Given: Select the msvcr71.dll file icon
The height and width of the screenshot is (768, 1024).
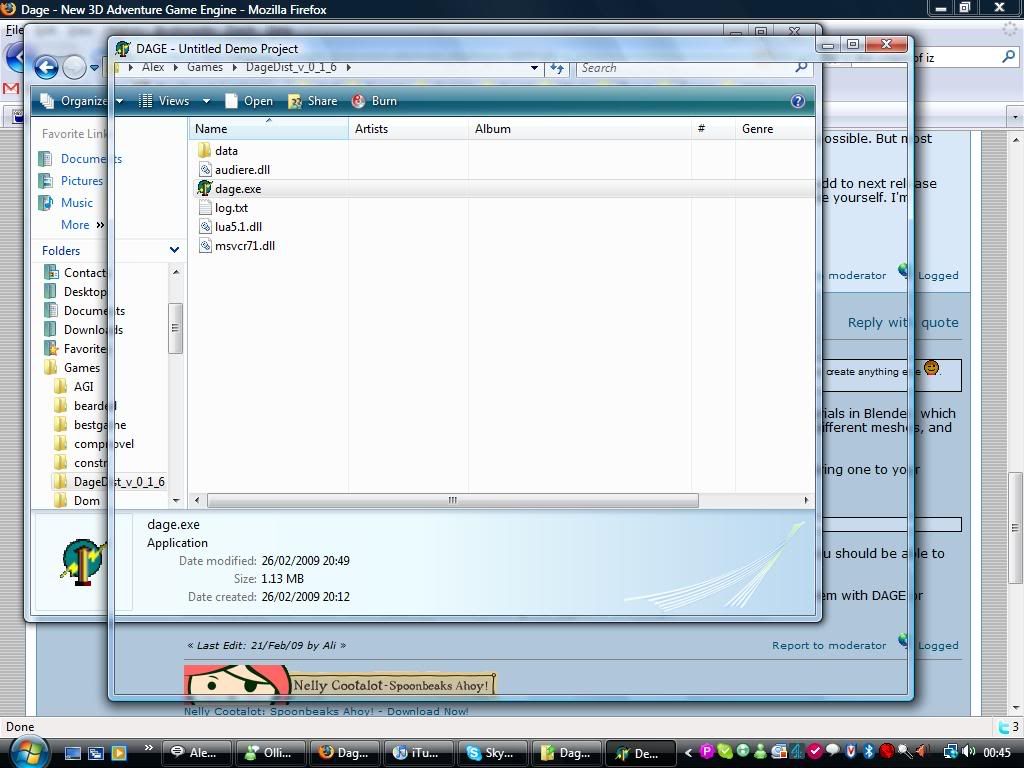Looking at the screenshot, I should (x=205, y=246).
